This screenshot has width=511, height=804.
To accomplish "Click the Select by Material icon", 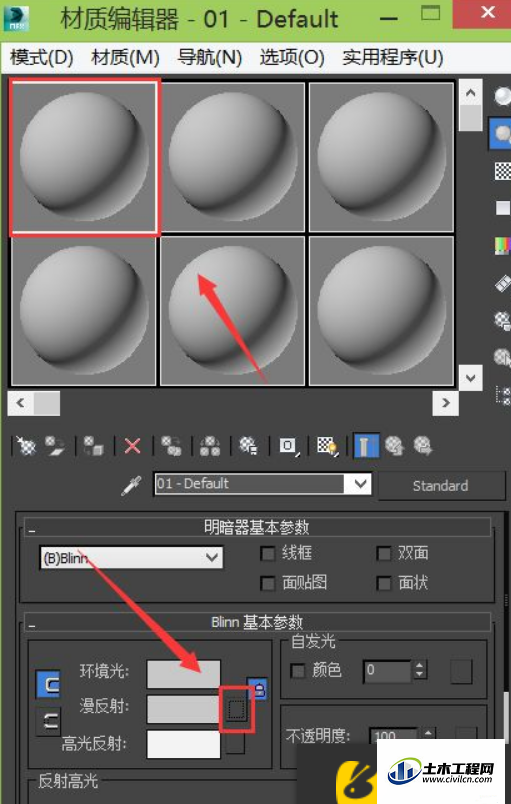I will point(502,357).
